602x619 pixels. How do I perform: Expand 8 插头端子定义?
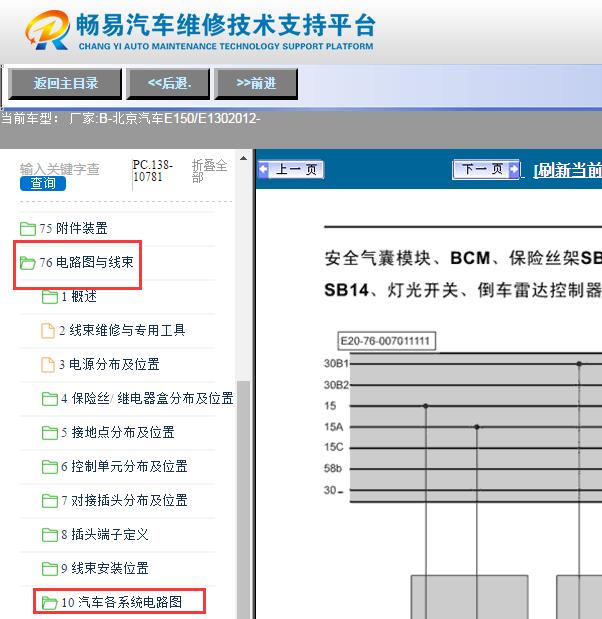tap(105, 534)
